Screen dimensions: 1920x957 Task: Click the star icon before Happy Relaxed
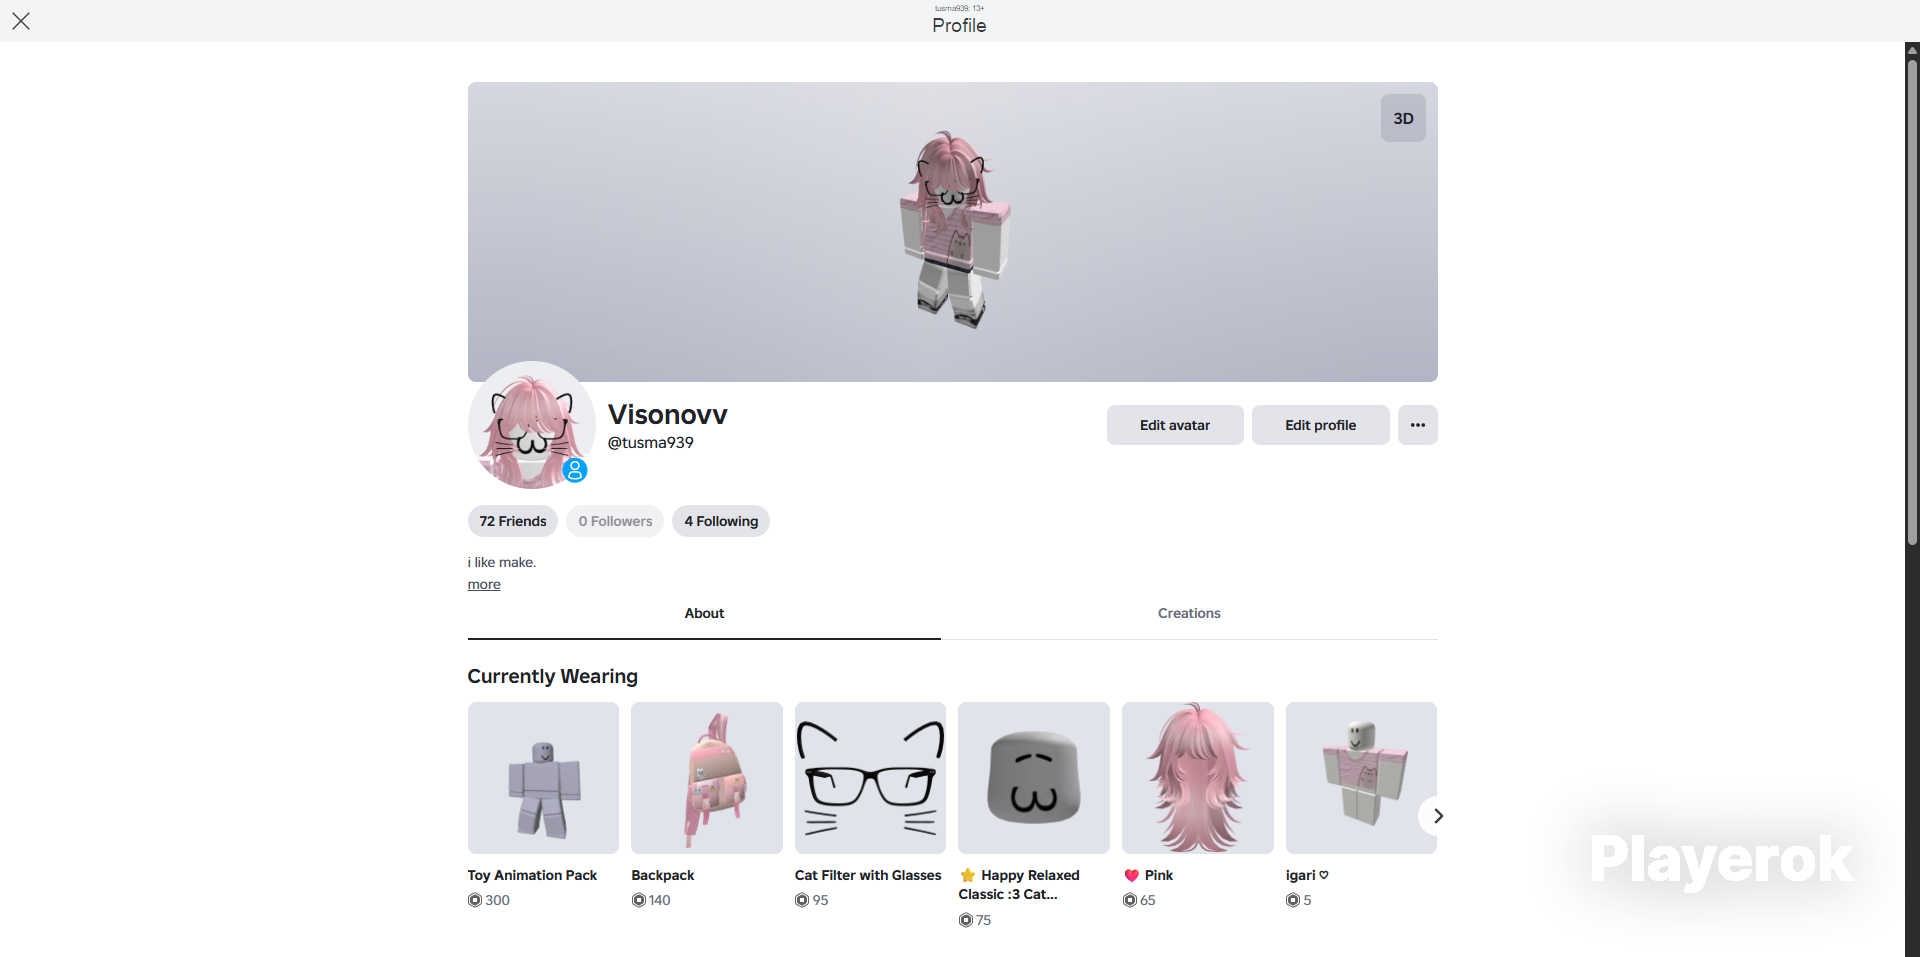click(x=968, y=875)
